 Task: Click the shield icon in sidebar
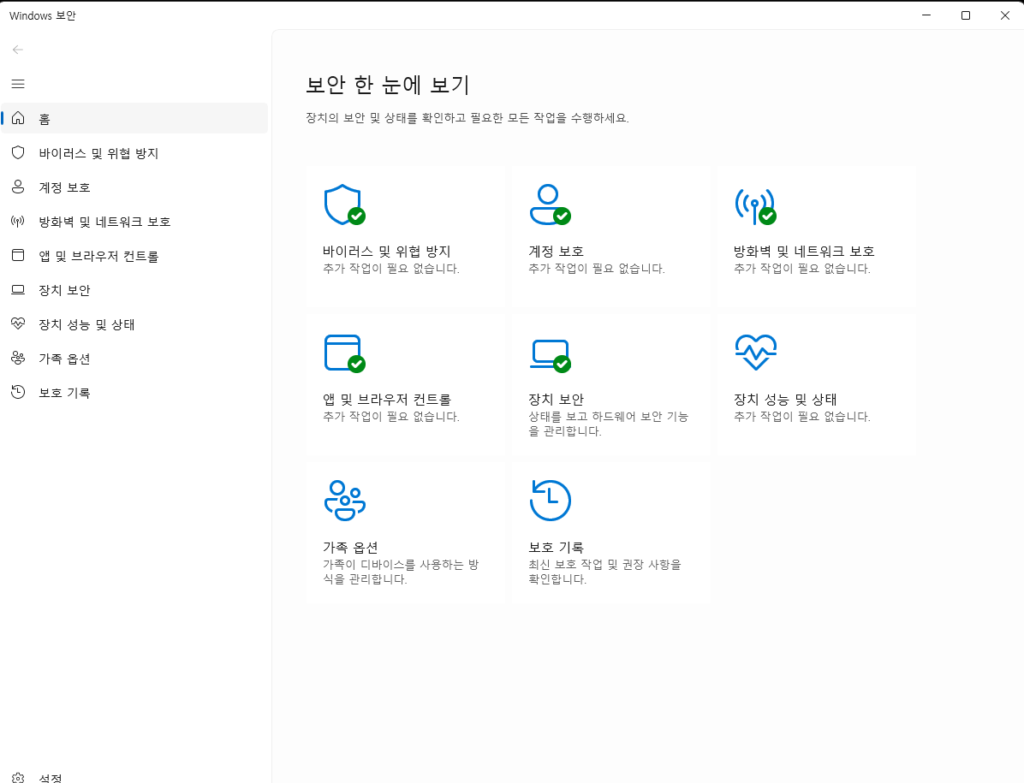click(18, 153)
